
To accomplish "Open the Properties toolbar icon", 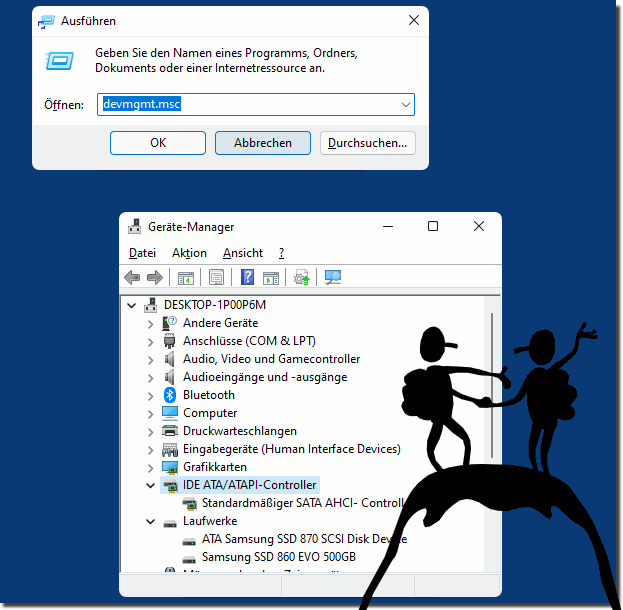I will (216, 277).
